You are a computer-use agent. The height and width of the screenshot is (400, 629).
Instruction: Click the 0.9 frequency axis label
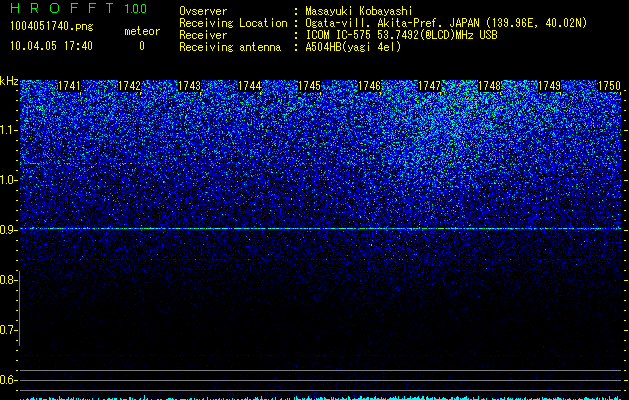point(8,230)
